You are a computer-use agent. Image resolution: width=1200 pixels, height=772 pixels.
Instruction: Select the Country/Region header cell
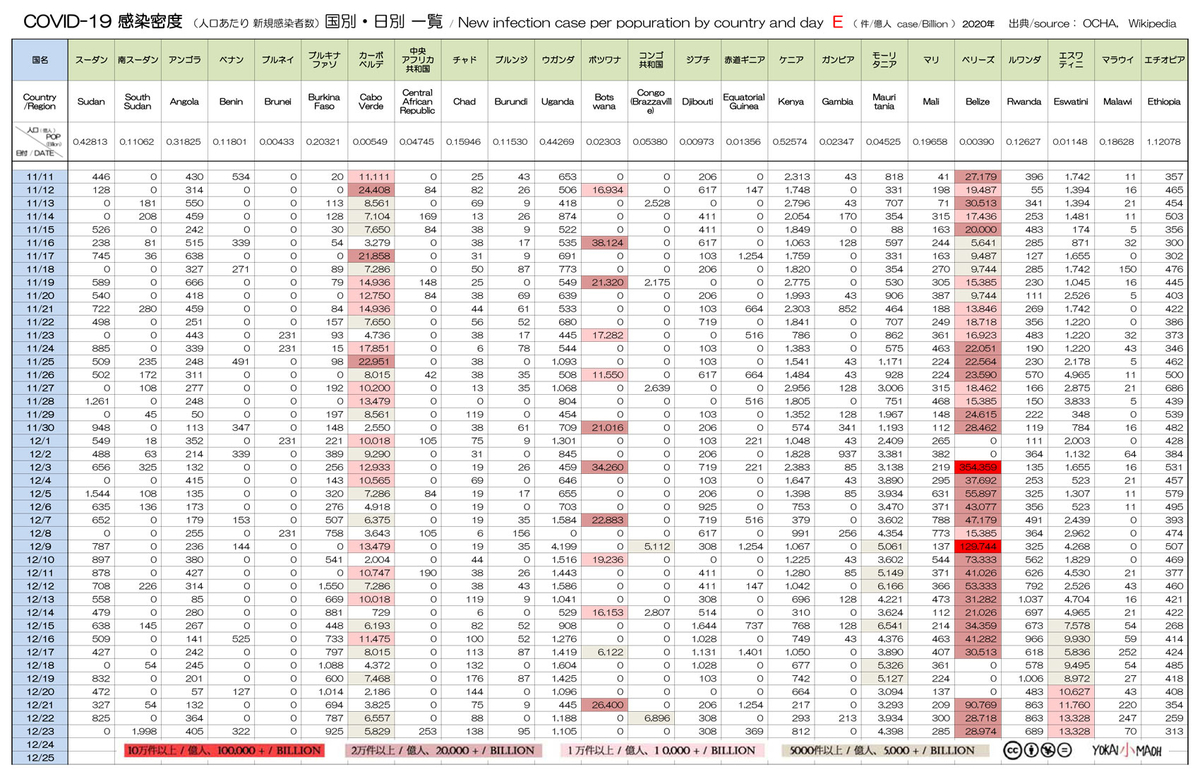point(41,102)
